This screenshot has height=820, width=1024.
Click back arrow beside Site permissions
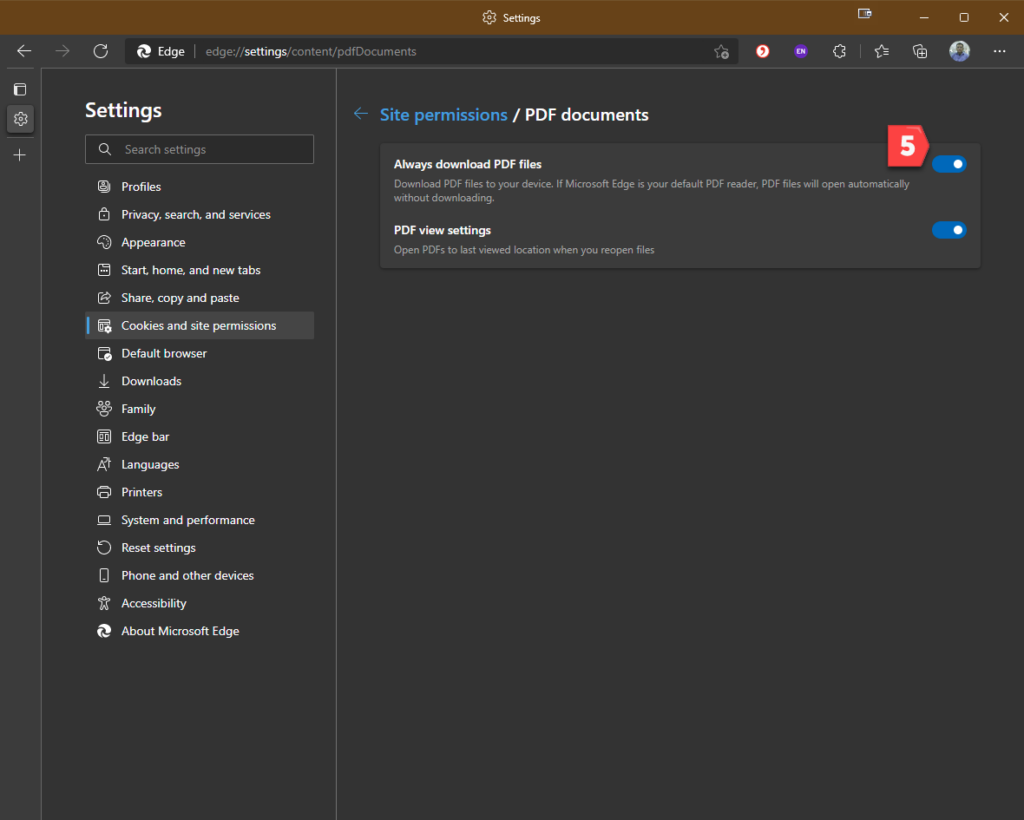tap(361, 114)
